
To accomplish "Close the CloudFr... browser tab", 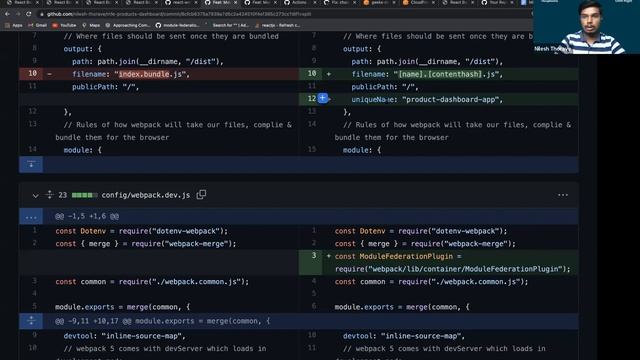I will [x=433, y=2].
